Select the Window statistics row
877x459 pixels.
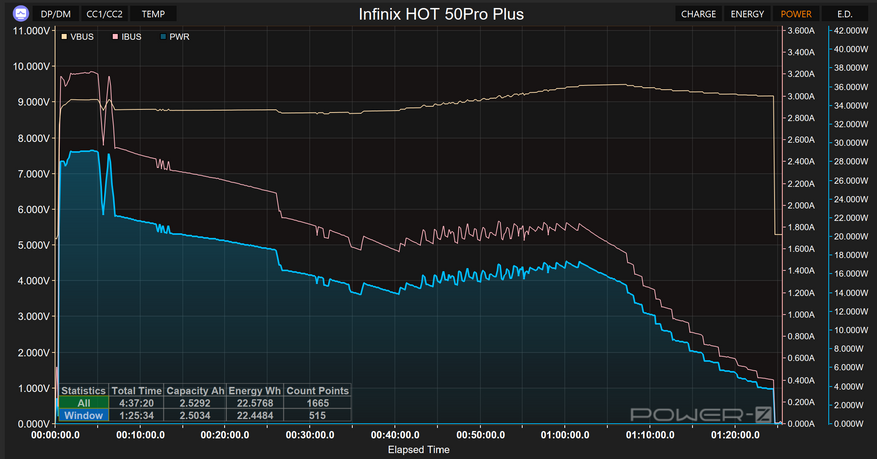[83, 415]
